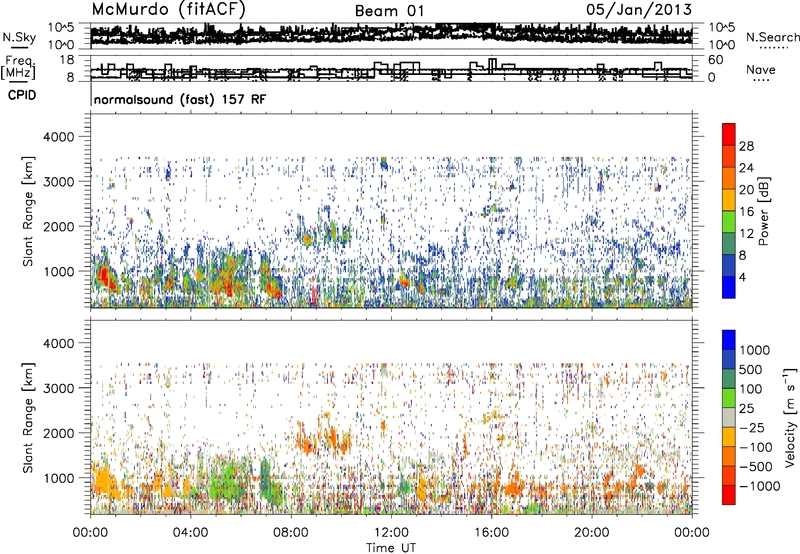Click the -1000 label on Velocity colorbar
The width and height of the screenshot is (800, 554).
click(x=760, y=486)
